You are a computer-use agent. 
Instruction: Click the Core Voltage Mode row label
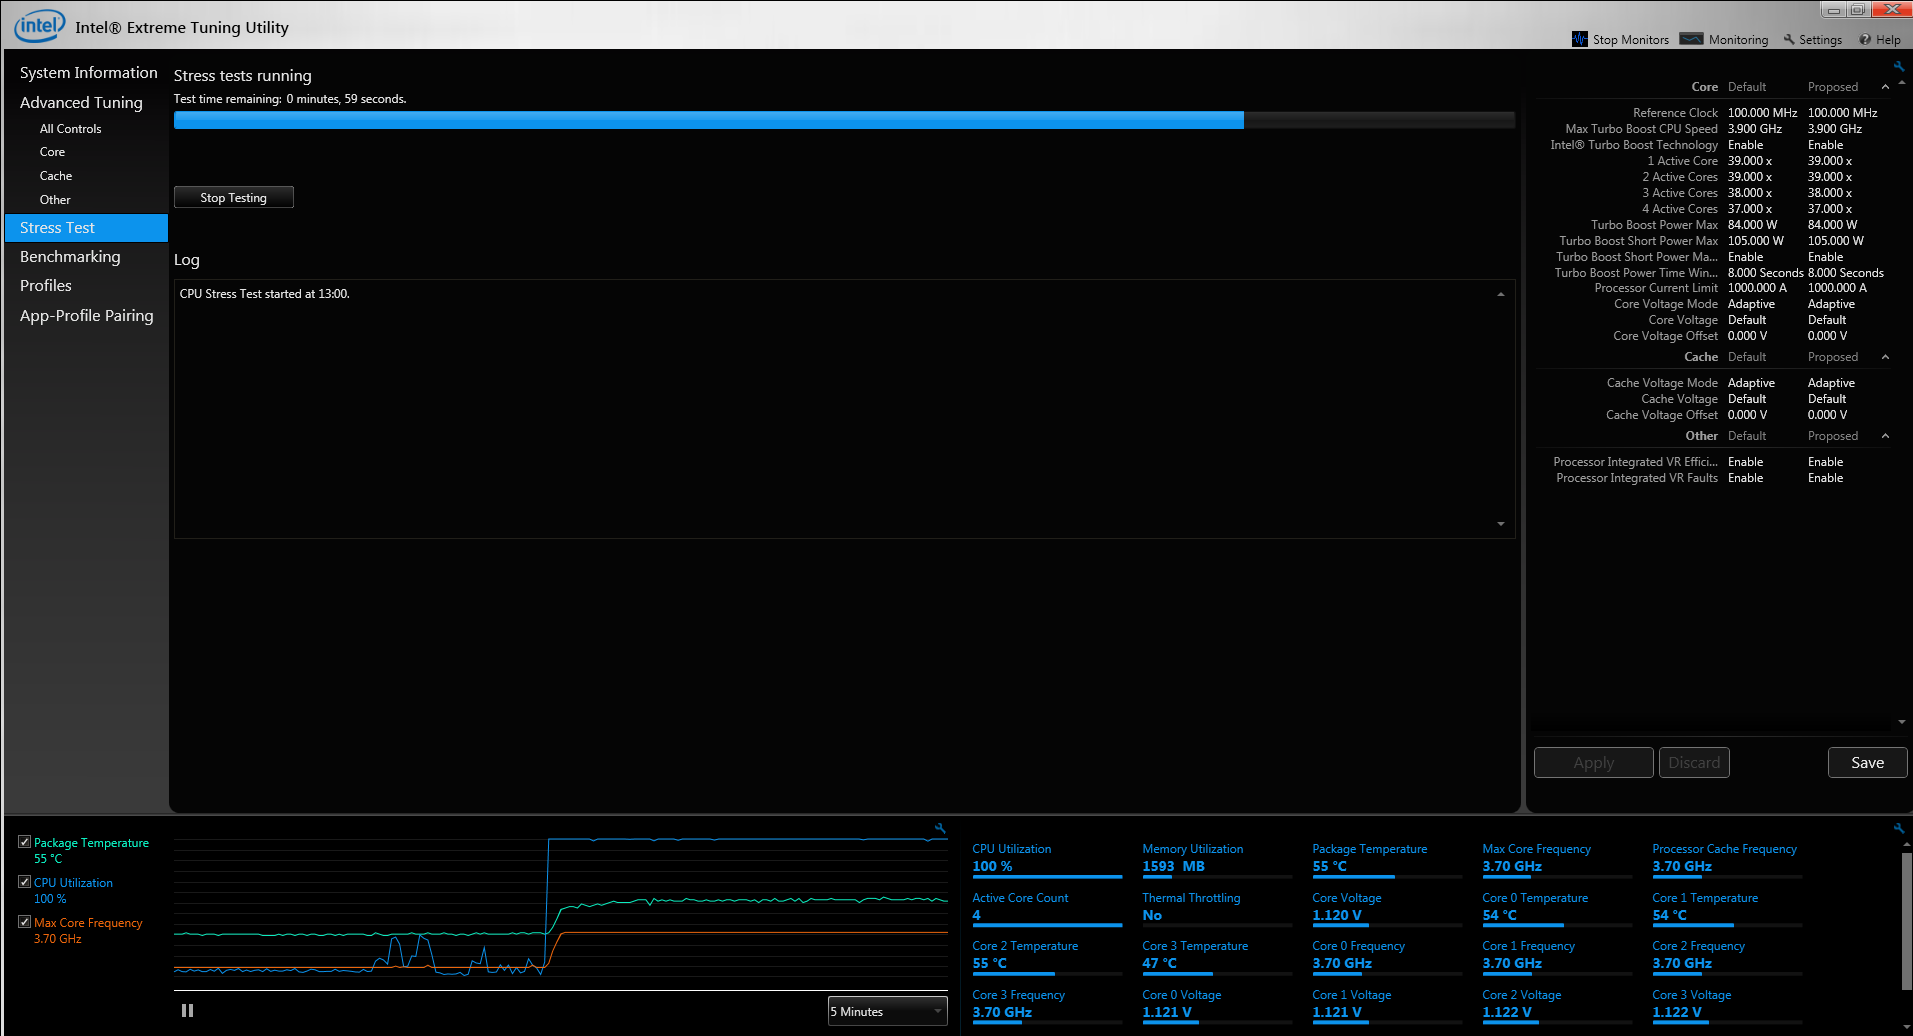coord(1665,304)
